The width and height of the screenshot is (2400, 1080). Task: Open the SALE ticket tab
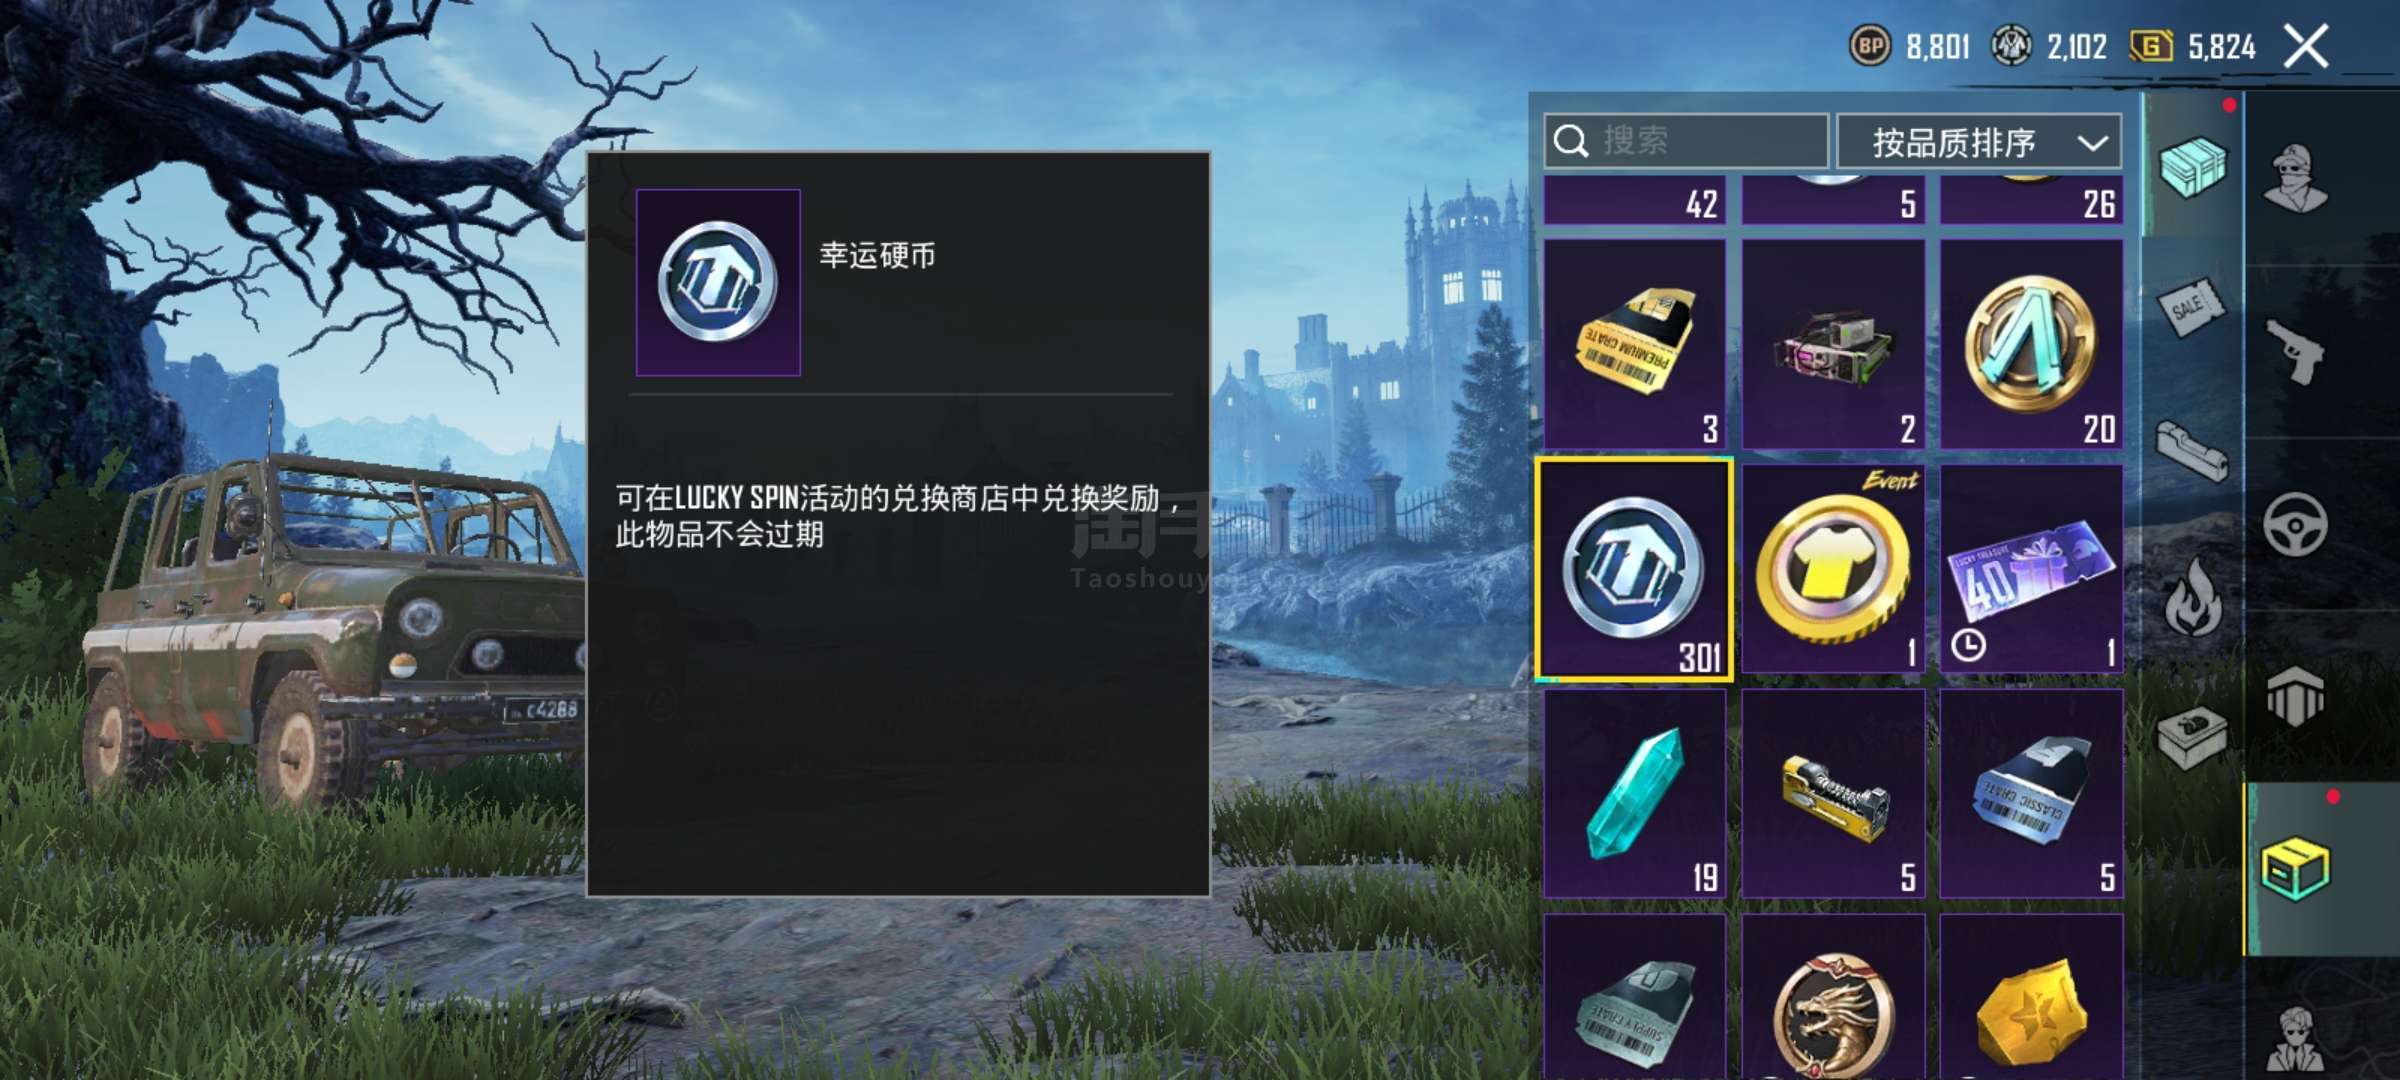[x=2192, y=307]
